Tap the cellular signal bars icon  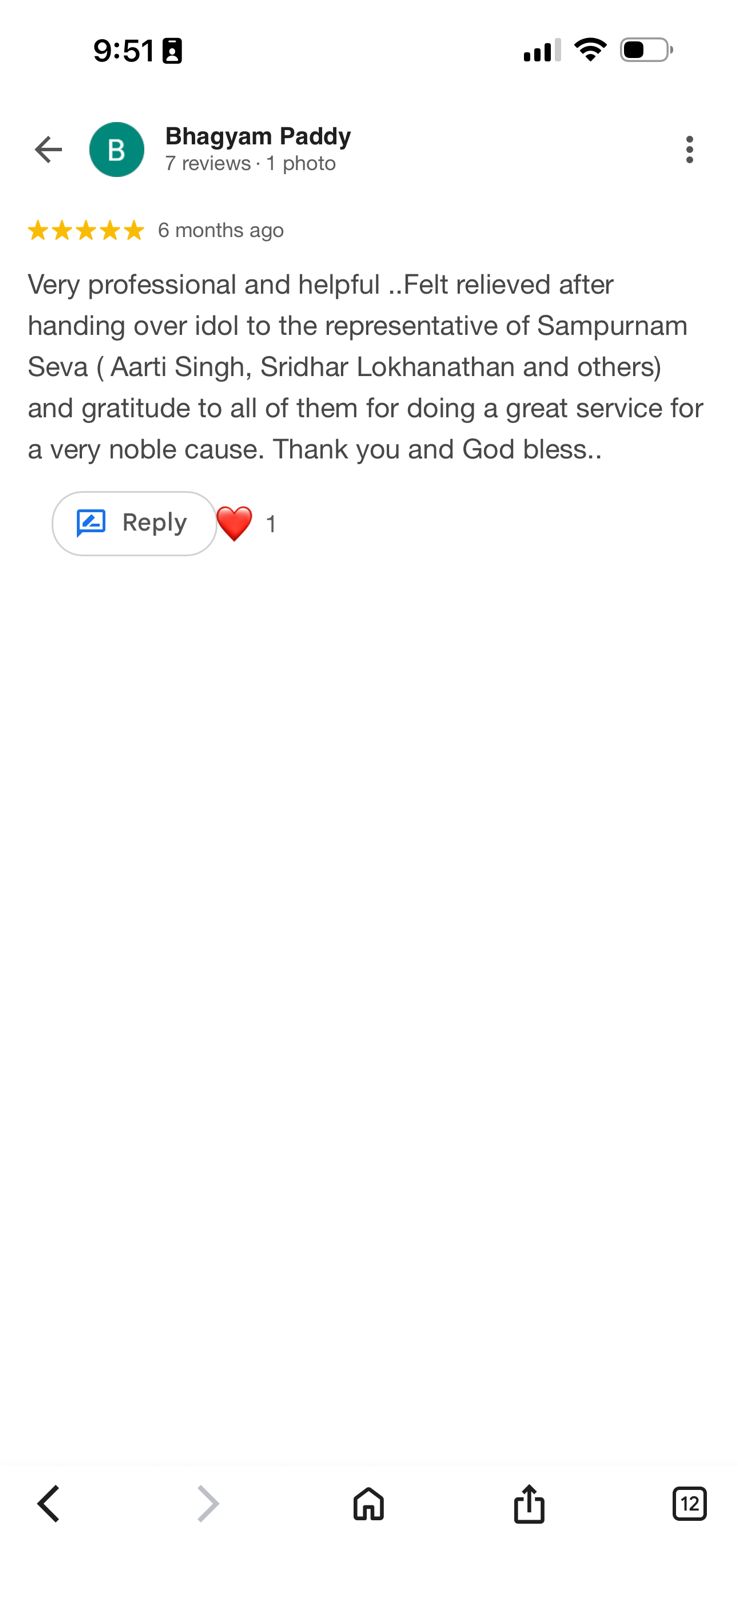click(x=541, y=50)
